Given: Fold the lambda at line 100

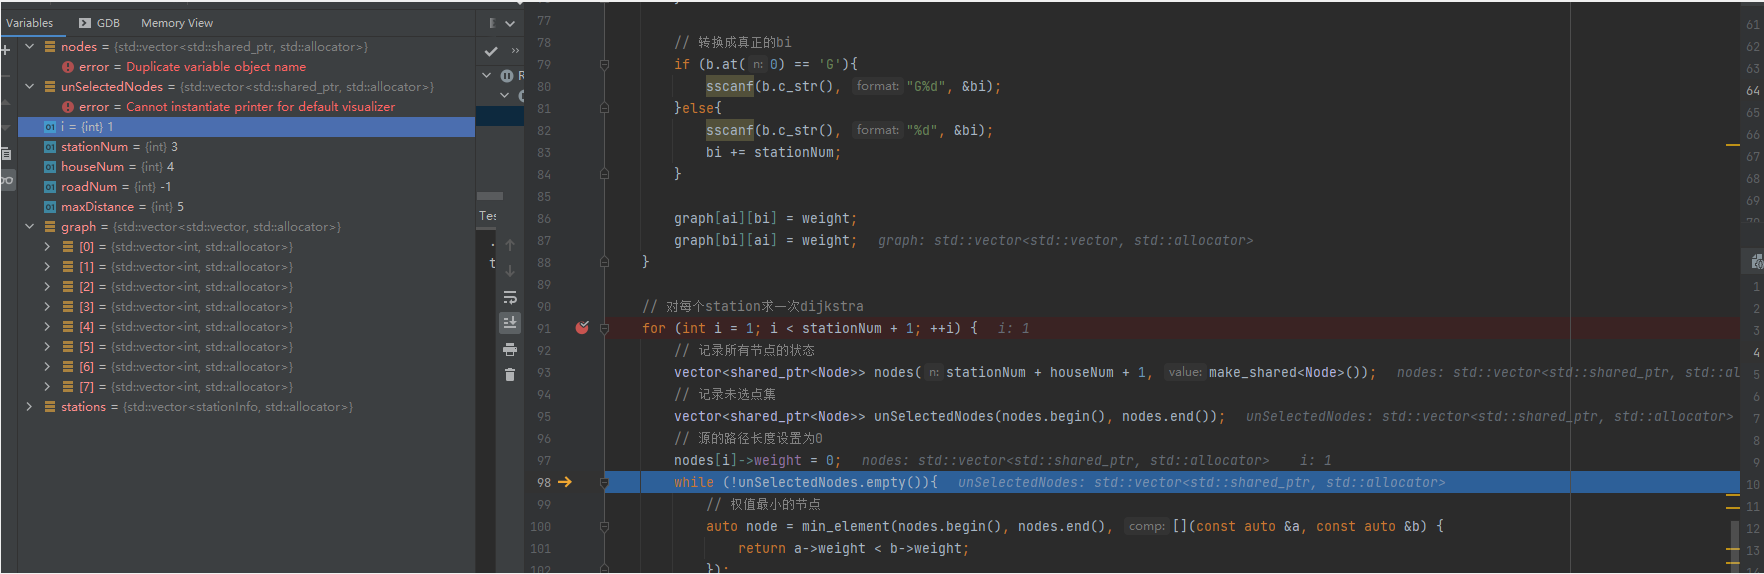Looking at the screenshot, I should point(604,526).
